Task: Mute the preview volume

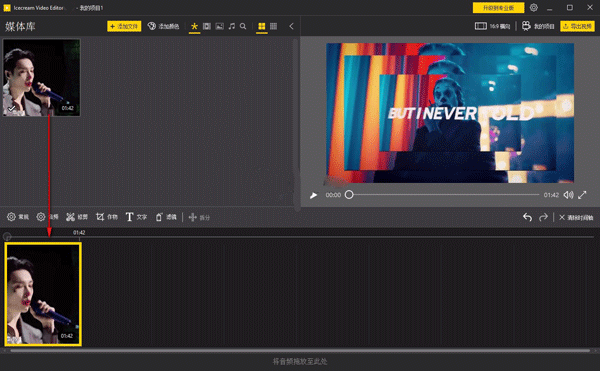Action: coord(568,195)
